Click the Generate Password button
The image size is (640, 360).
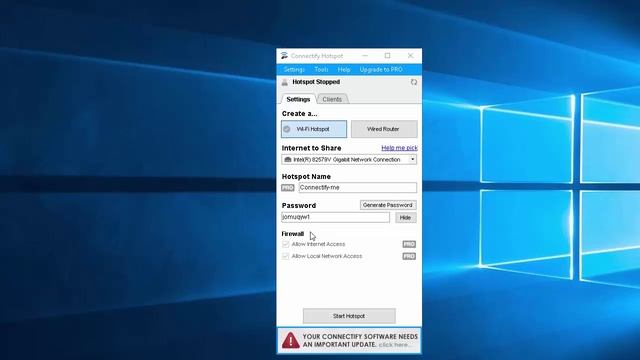(388, 205)
